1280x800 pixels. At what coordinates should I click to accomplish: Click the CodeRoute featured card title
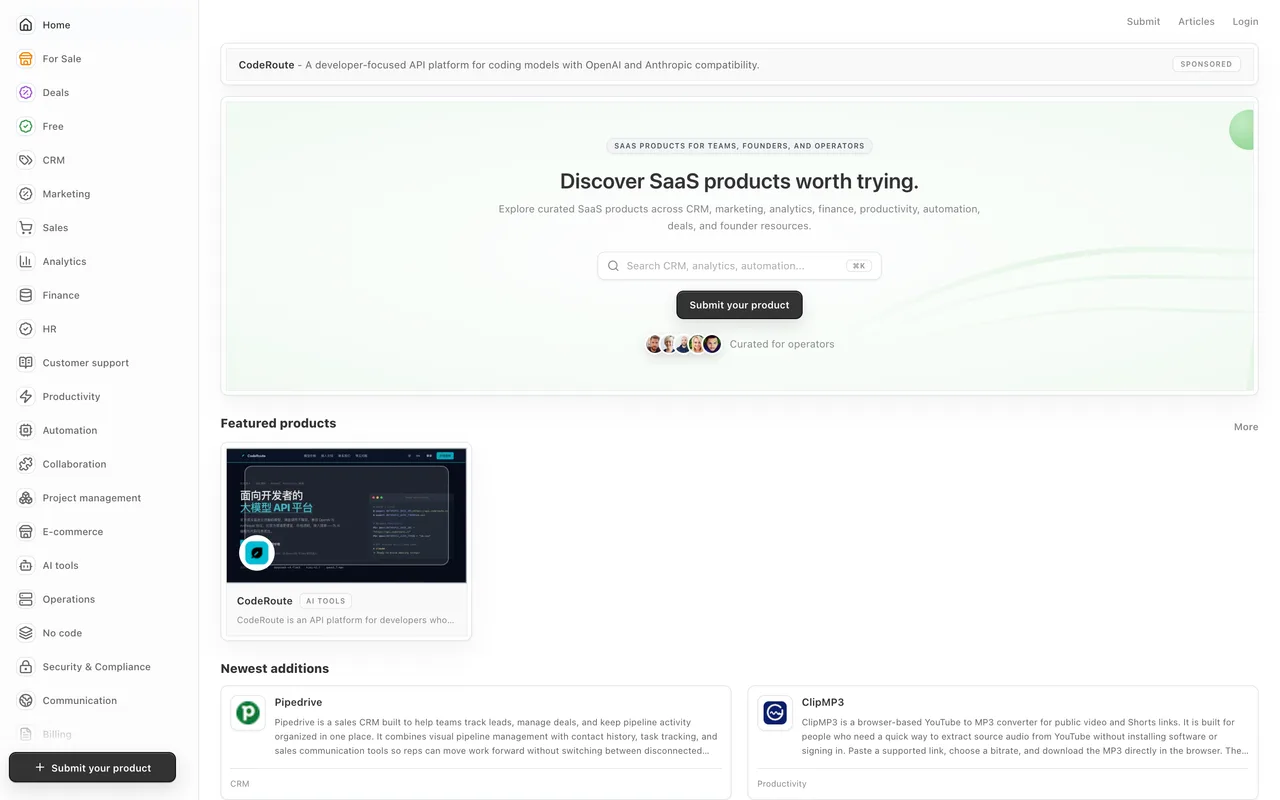265,601
